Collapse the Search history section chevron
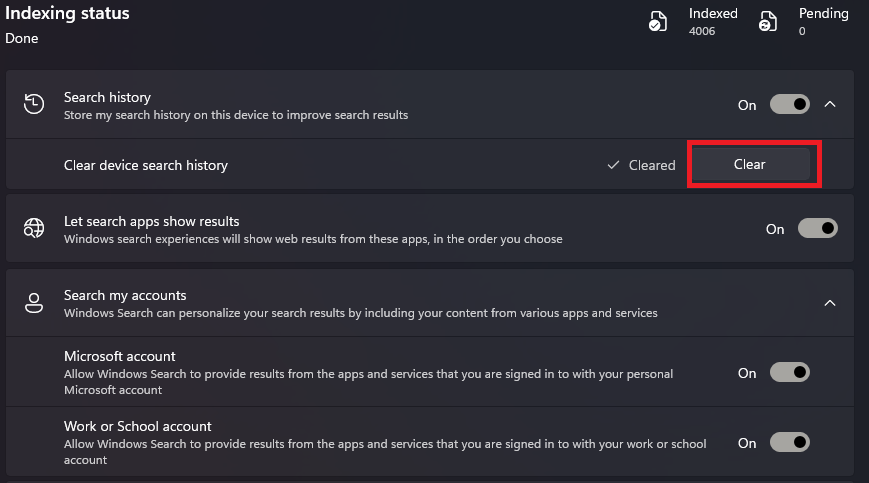 click(830, 104)
